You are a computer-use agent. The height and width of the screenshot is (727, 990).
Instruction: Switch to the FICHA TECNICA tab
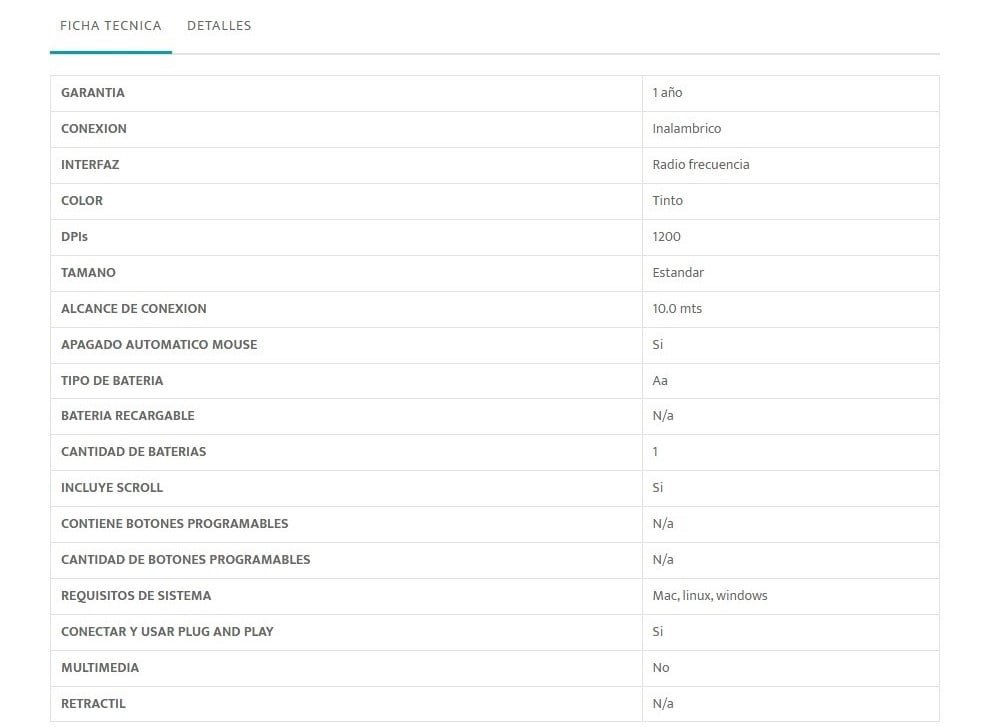coord(110,26)
